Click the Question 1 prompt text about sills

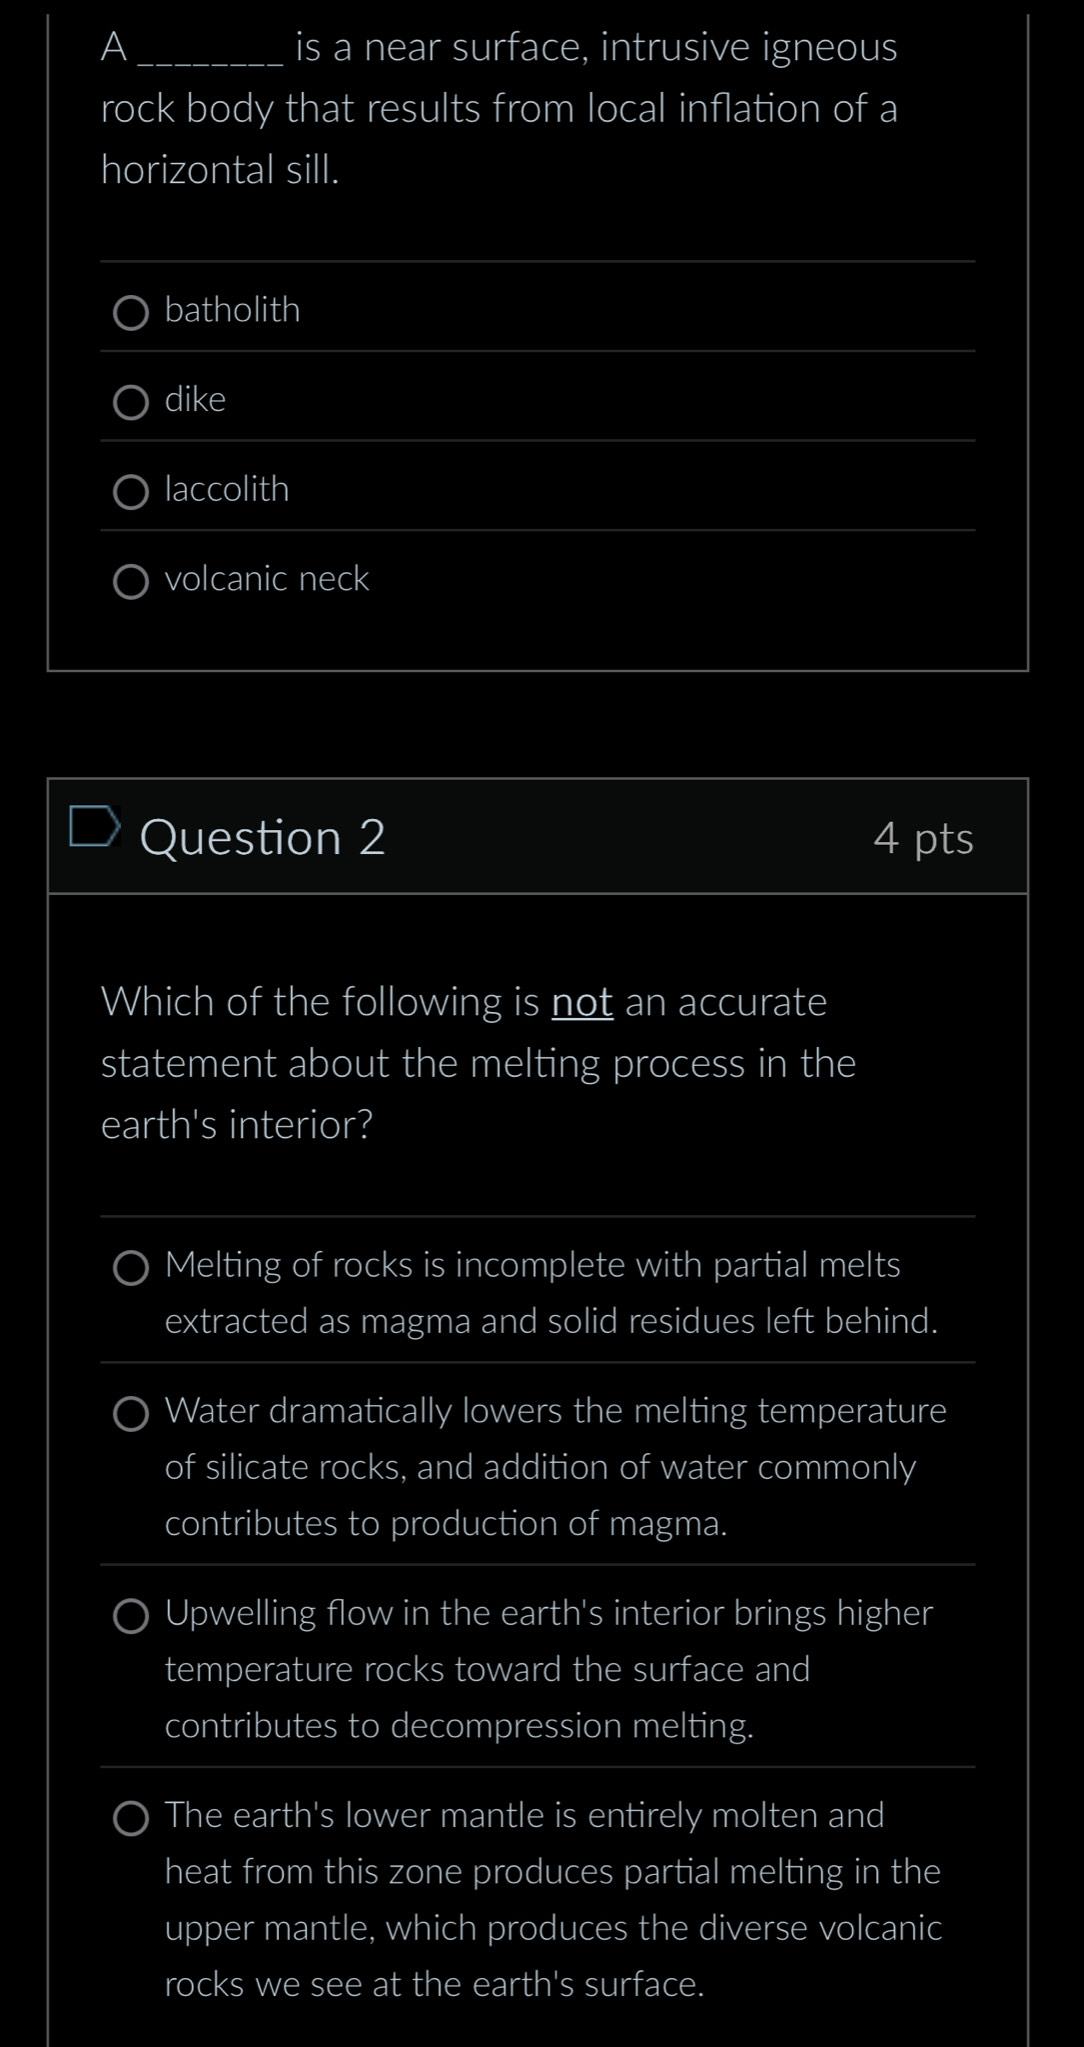click(497, 110)
